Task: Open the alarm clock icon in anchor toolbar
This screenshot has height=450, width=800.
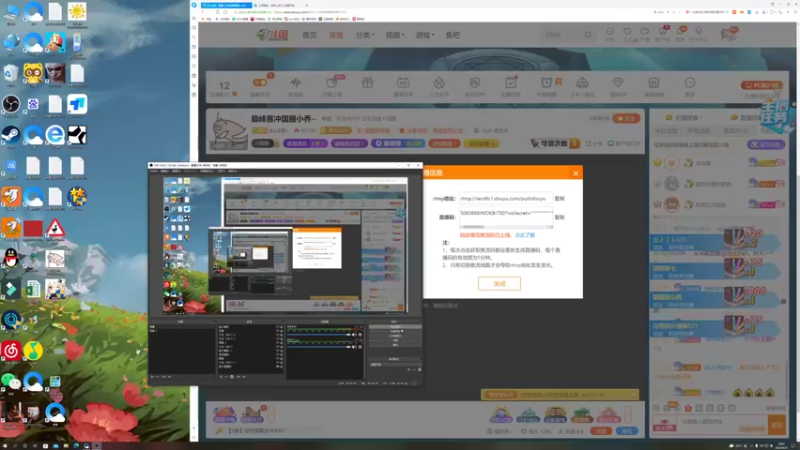Action: click(546, 83)
